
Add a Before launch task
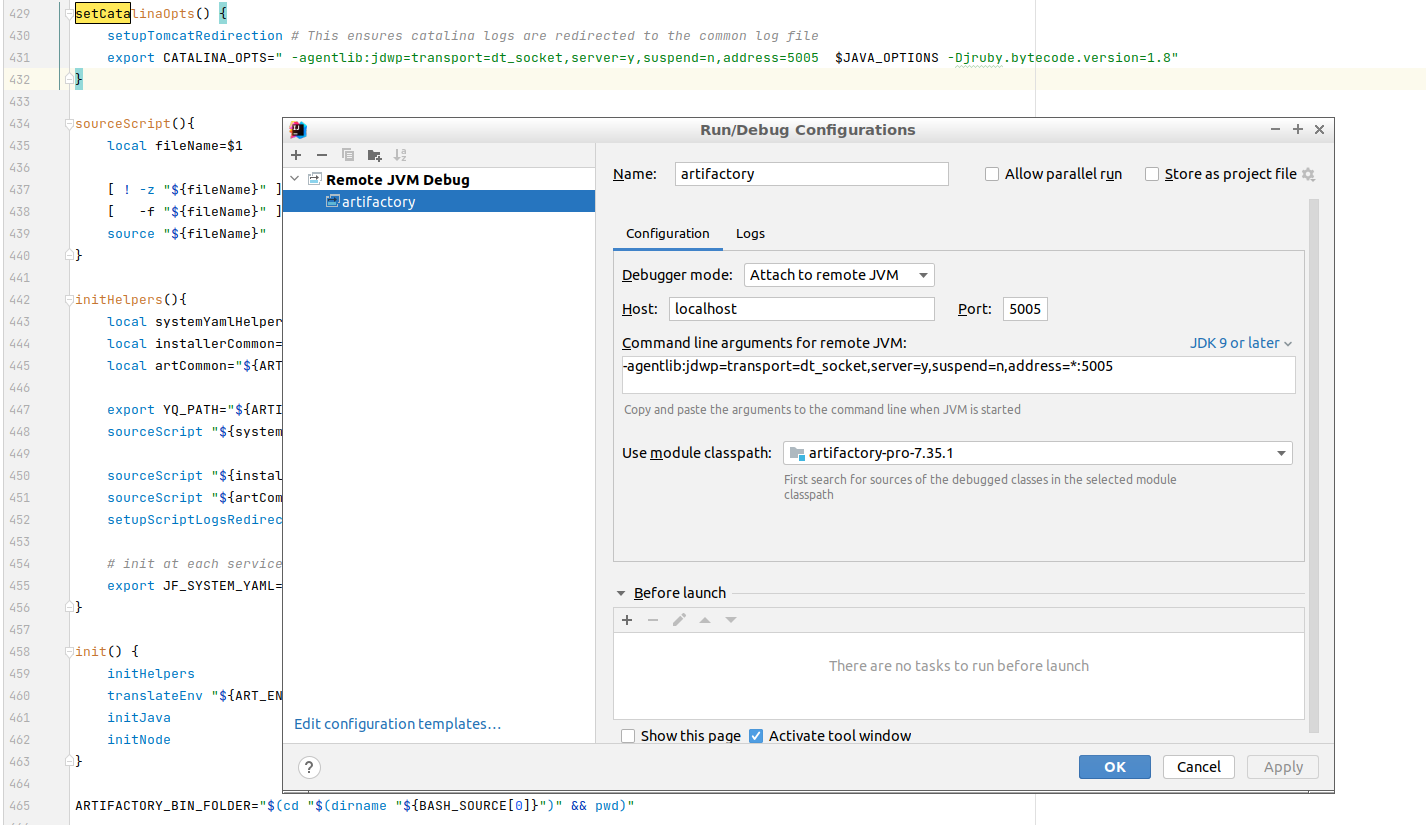click(627, 620)
